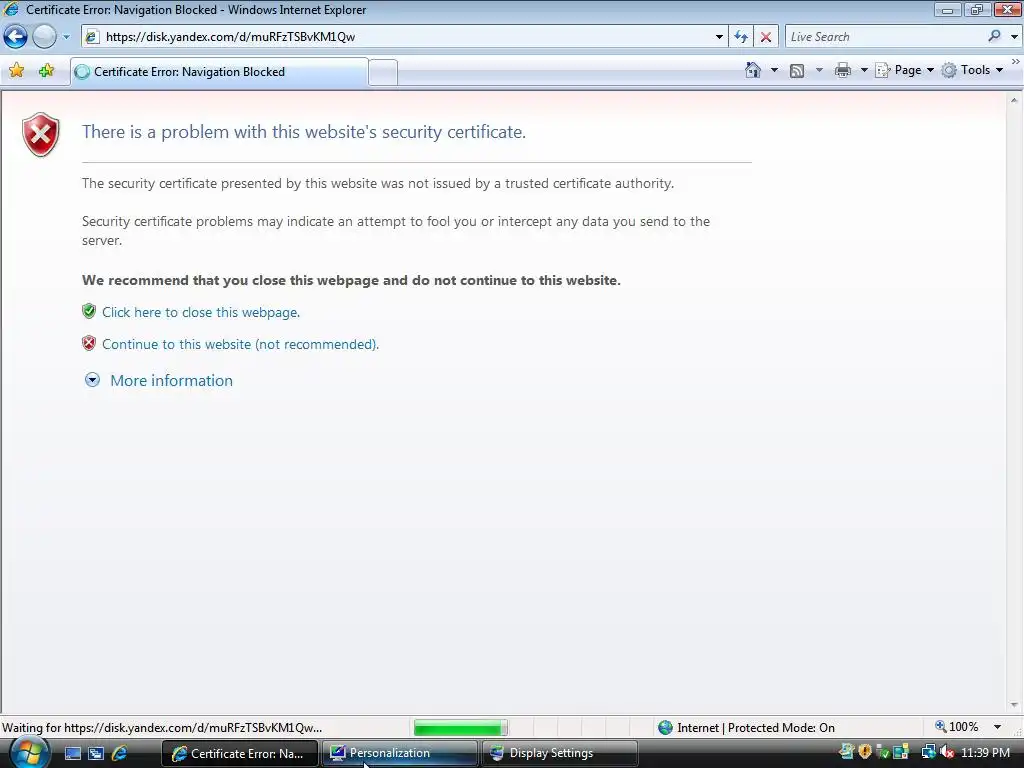The image size is (1024, 768).
Task: Open a new blank tab
Action: pos(383,72)
